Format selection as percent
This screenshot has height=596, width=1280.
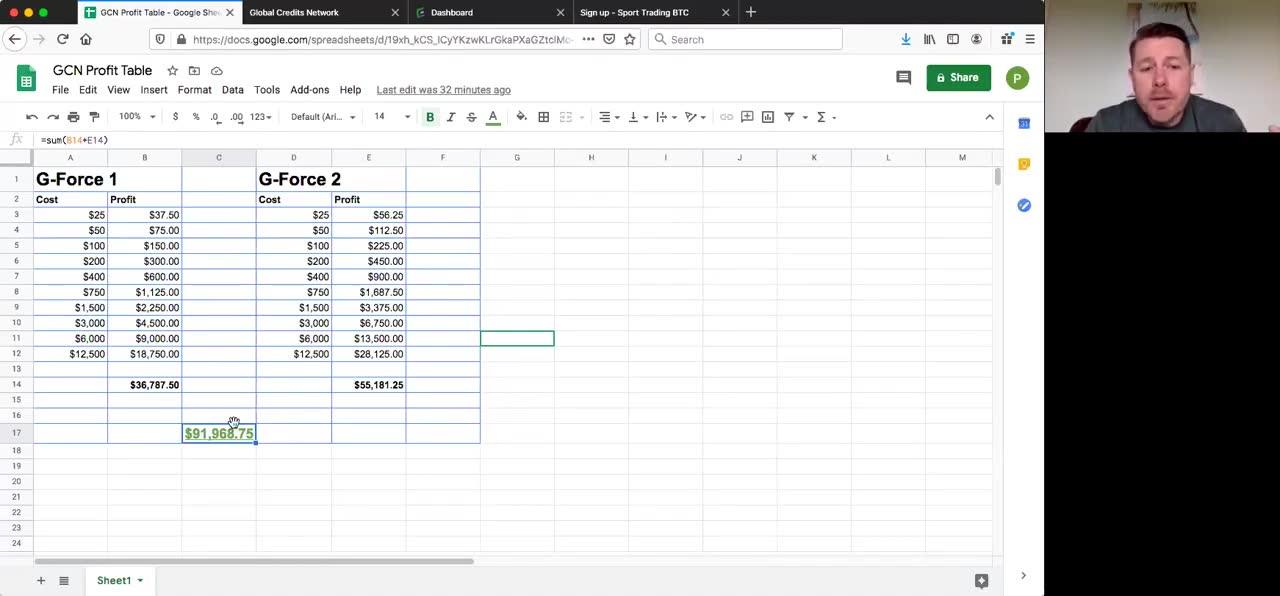coord(196,117)
